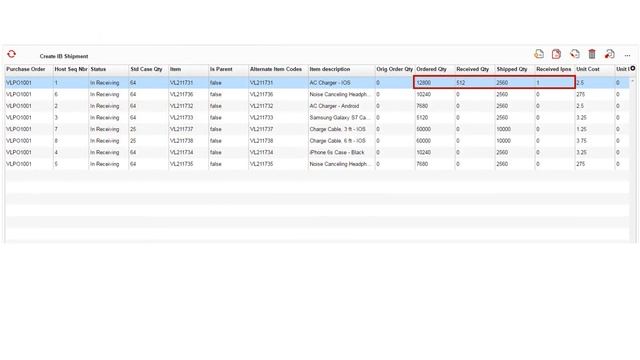This screenshot has height=360, width=640.
Task: Click Host Seq Nbr value 8
Action: click(x=56, y=141)
